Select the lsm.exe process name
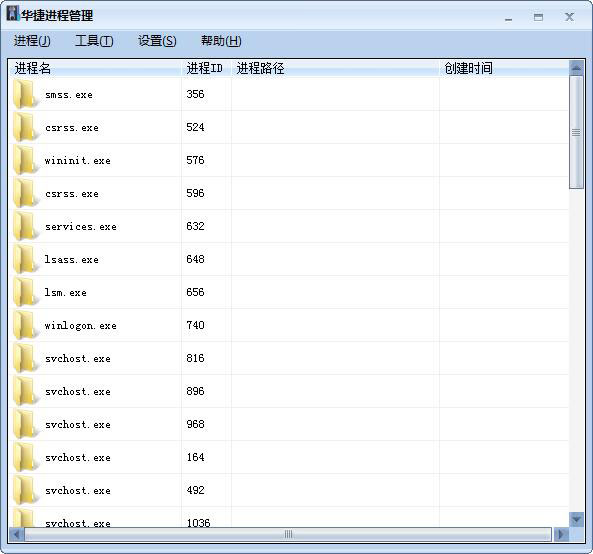This screenshot has width=593, height=554. click(x=65, y=292)
